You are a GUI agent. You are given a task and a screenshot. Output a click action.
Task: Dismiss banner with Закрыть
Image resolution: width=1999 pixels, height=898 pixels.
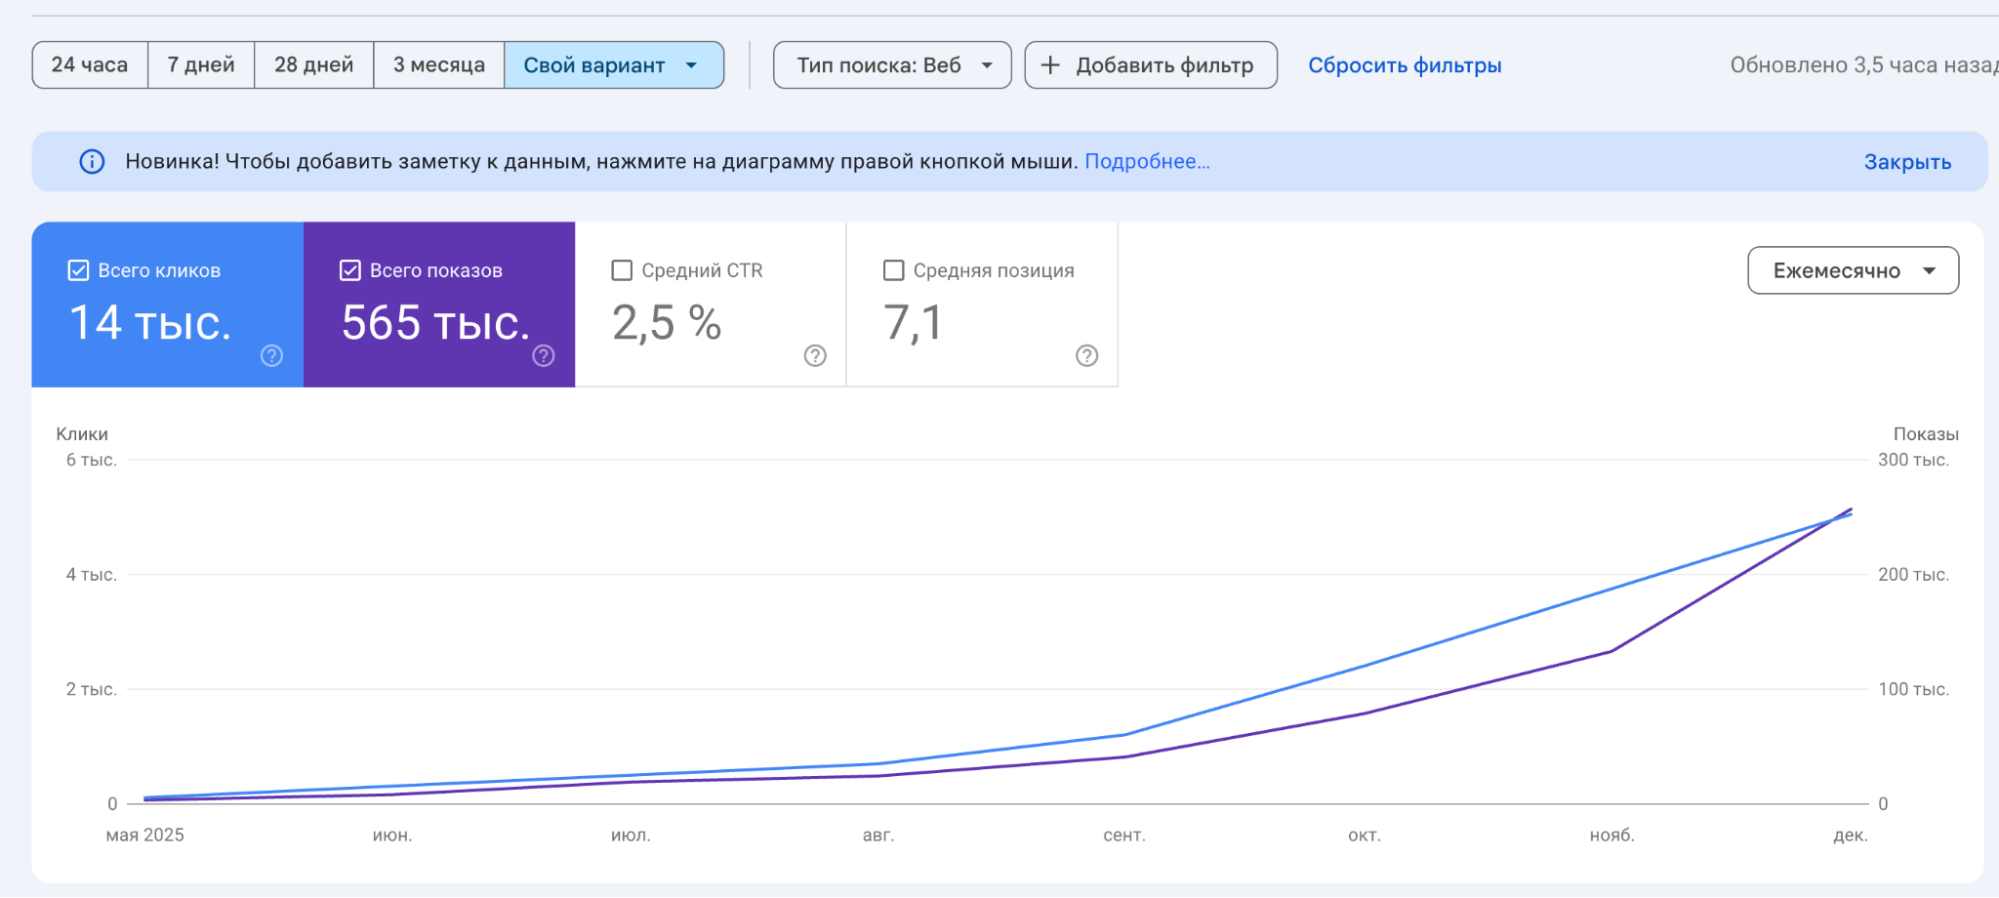[1907, 163]
